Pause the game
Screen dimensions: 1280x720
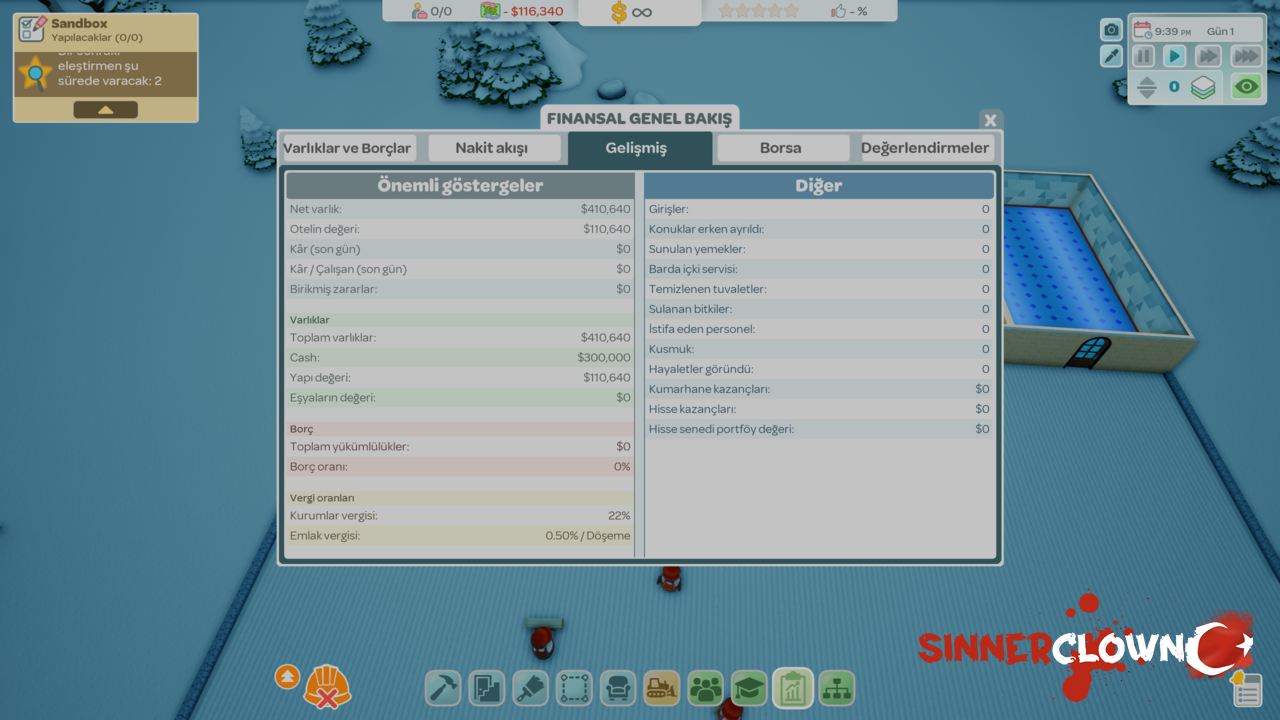[1144, 57]
